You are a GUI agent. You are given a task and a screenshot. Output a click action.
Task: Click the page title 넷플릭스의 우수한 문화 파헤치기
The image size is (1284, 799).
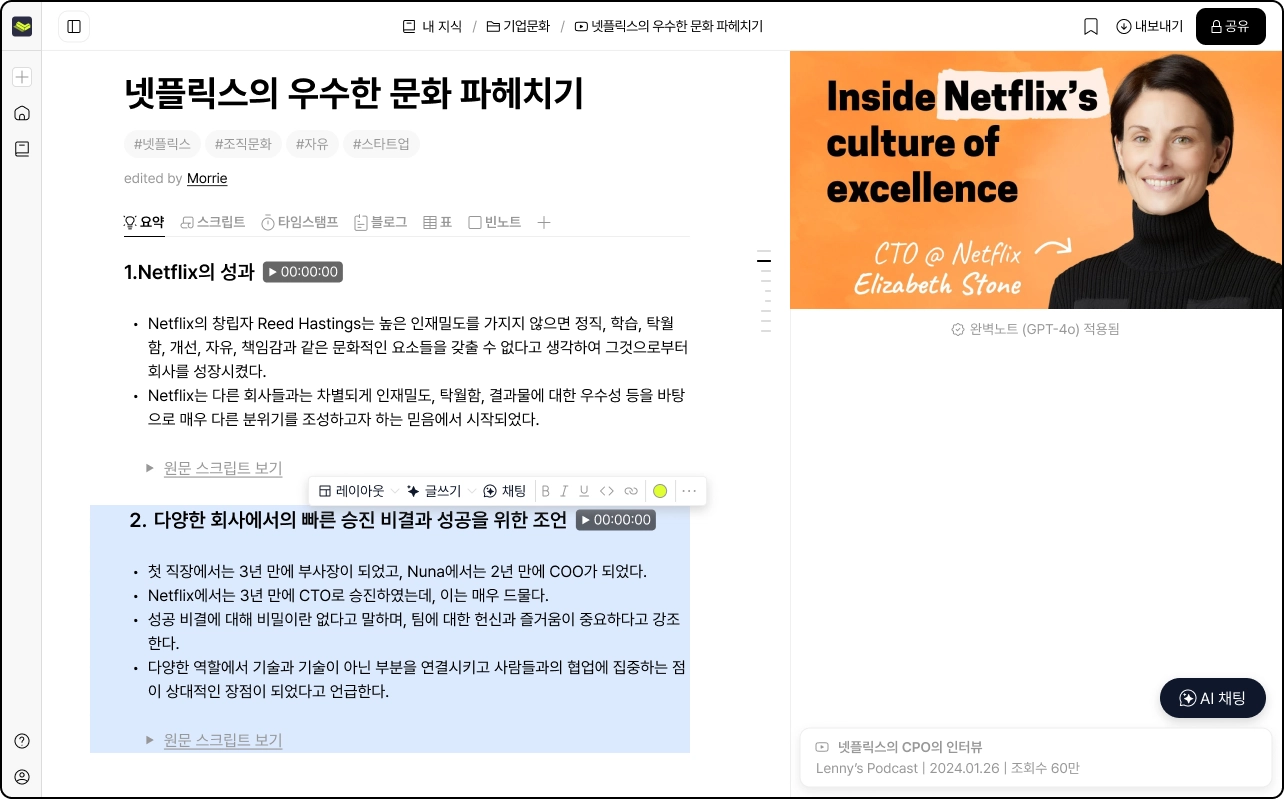tap(353, 94)
